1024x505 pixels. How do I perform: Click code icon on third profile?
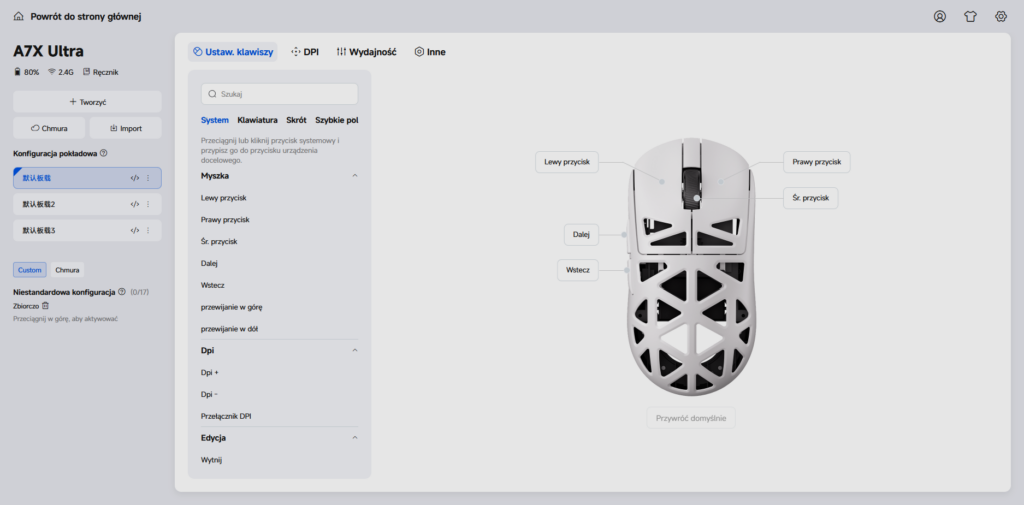135,230
